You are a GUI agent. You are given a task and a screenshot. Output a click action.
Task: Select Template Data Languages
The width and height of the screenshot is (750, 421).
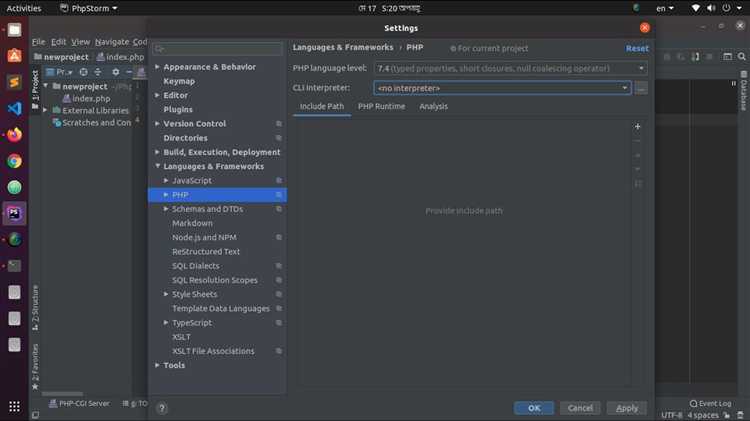(x=221, y=309)
